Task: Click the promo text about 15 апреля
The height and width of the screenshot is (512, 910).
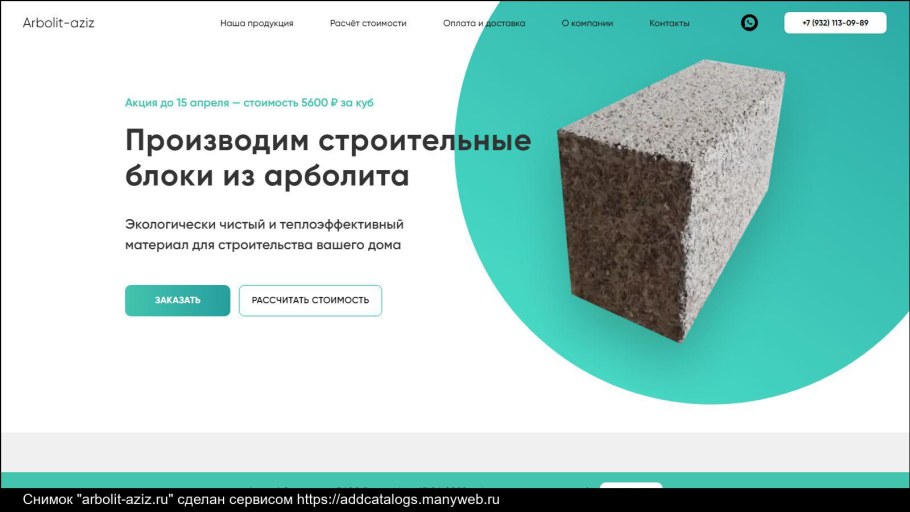Action: 249,102
